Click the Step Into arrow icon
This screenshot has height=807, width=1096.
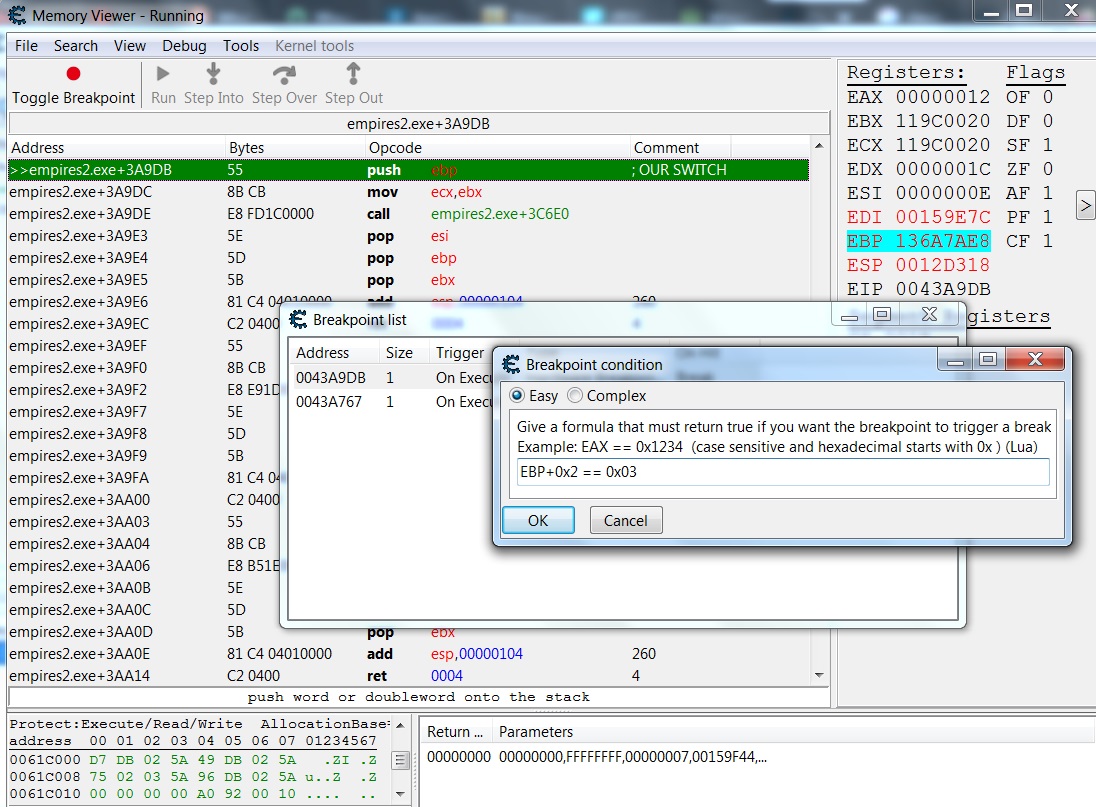pyautogui.click(x=213, y=74)
